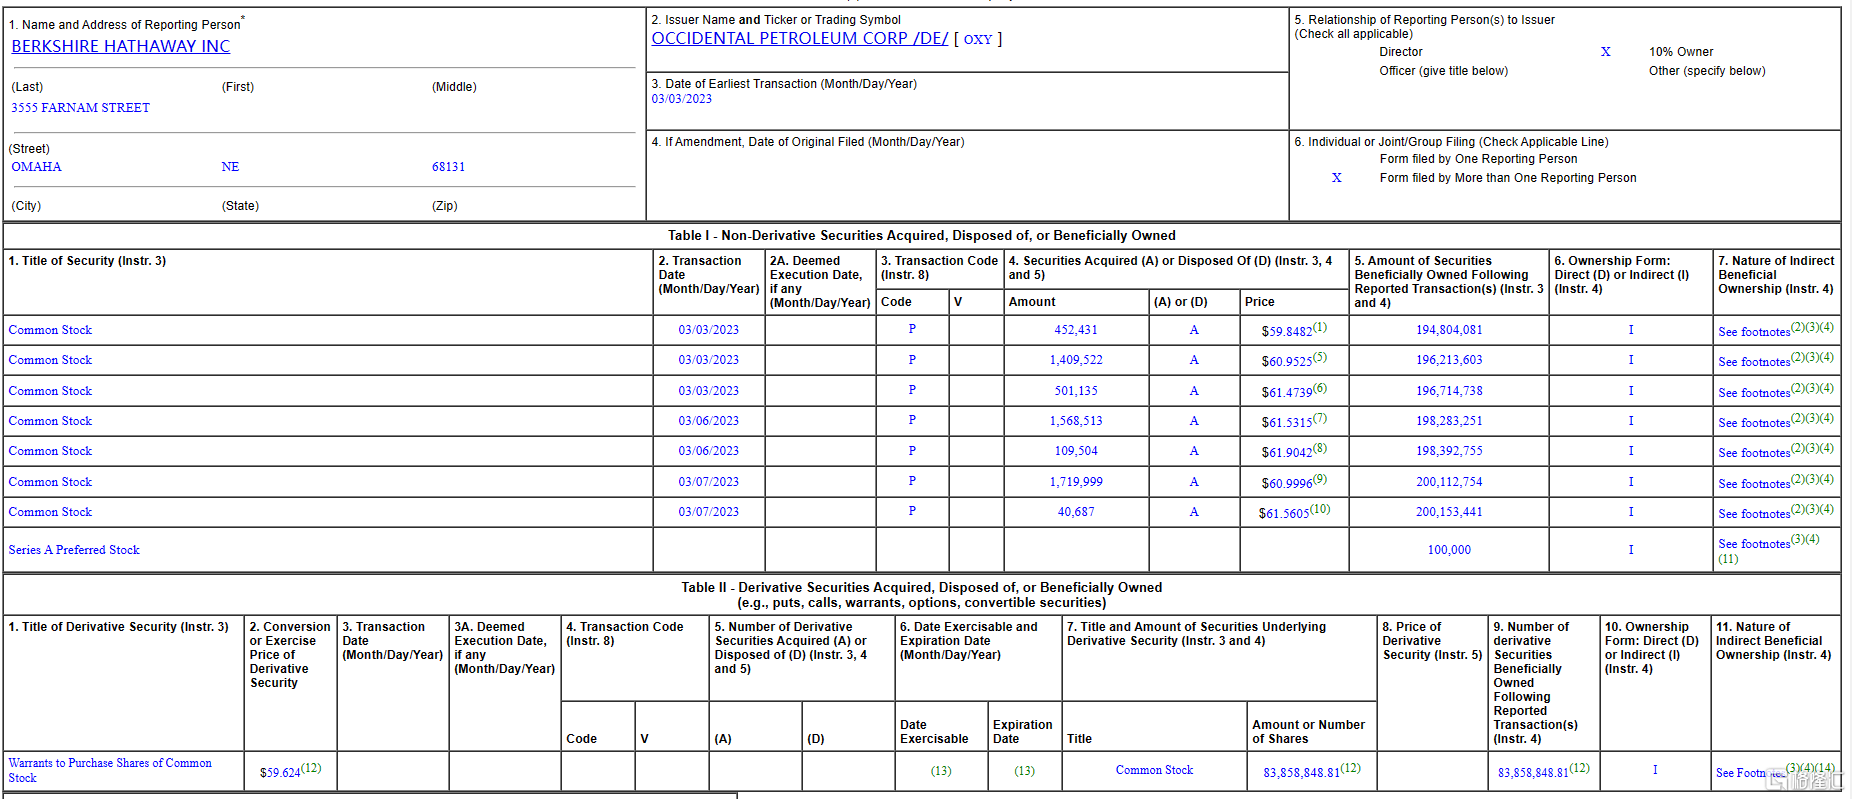This screenshot has width=1852, height=799.
Task: Select the Series A Preferred Stock title
Action: [74, 550]
